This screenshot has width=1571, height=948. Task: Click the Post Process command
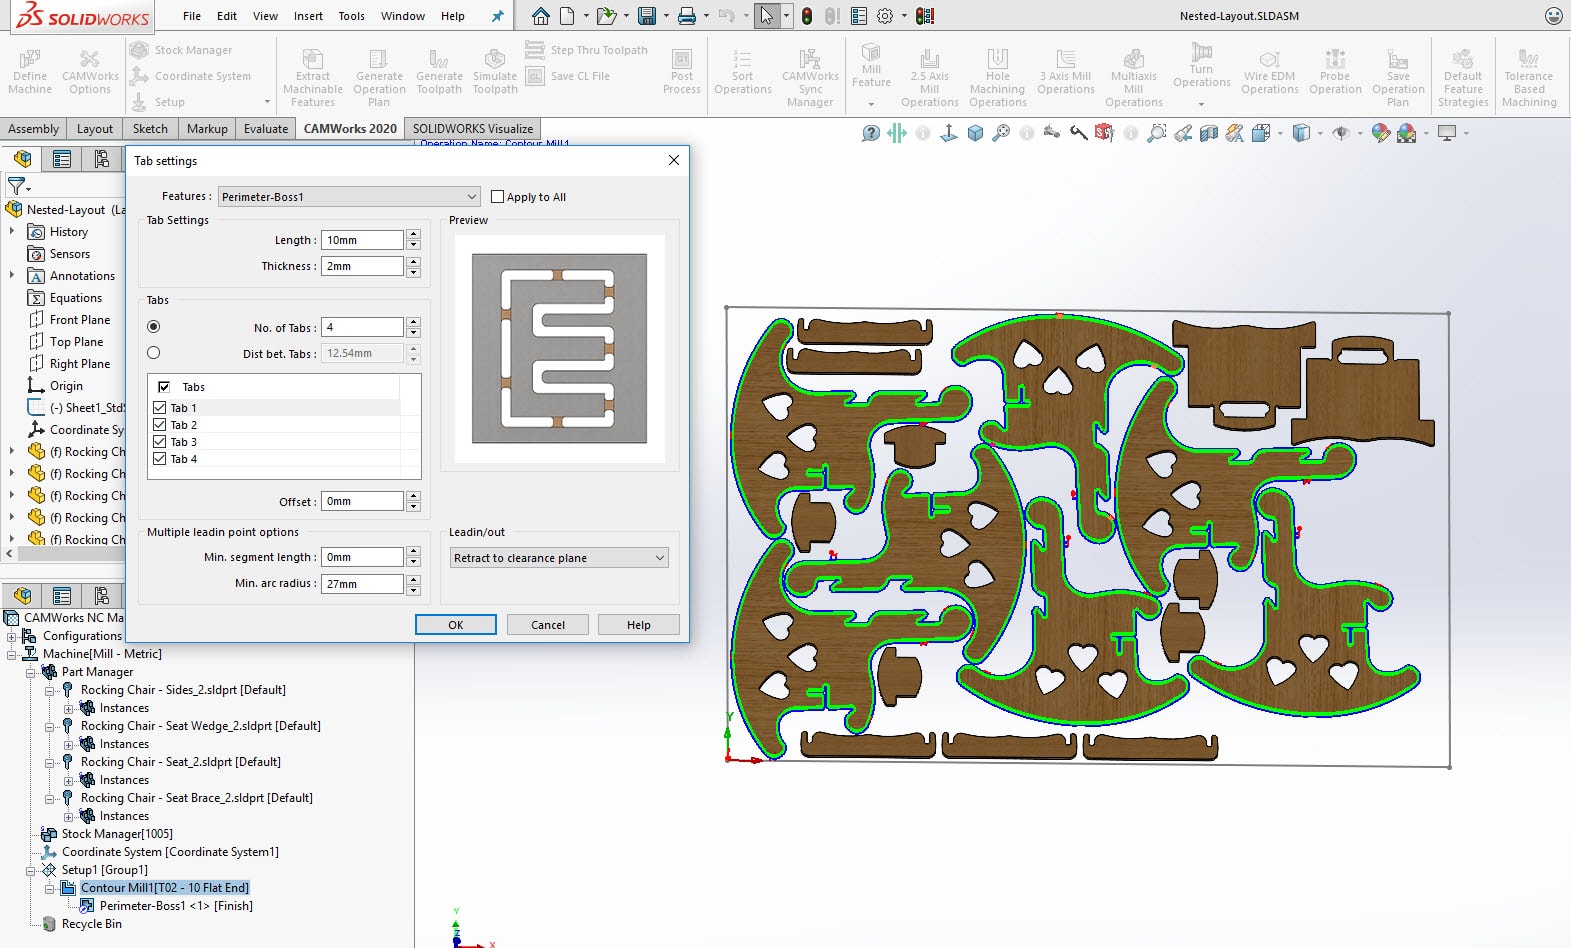click(x=682, y=72)
